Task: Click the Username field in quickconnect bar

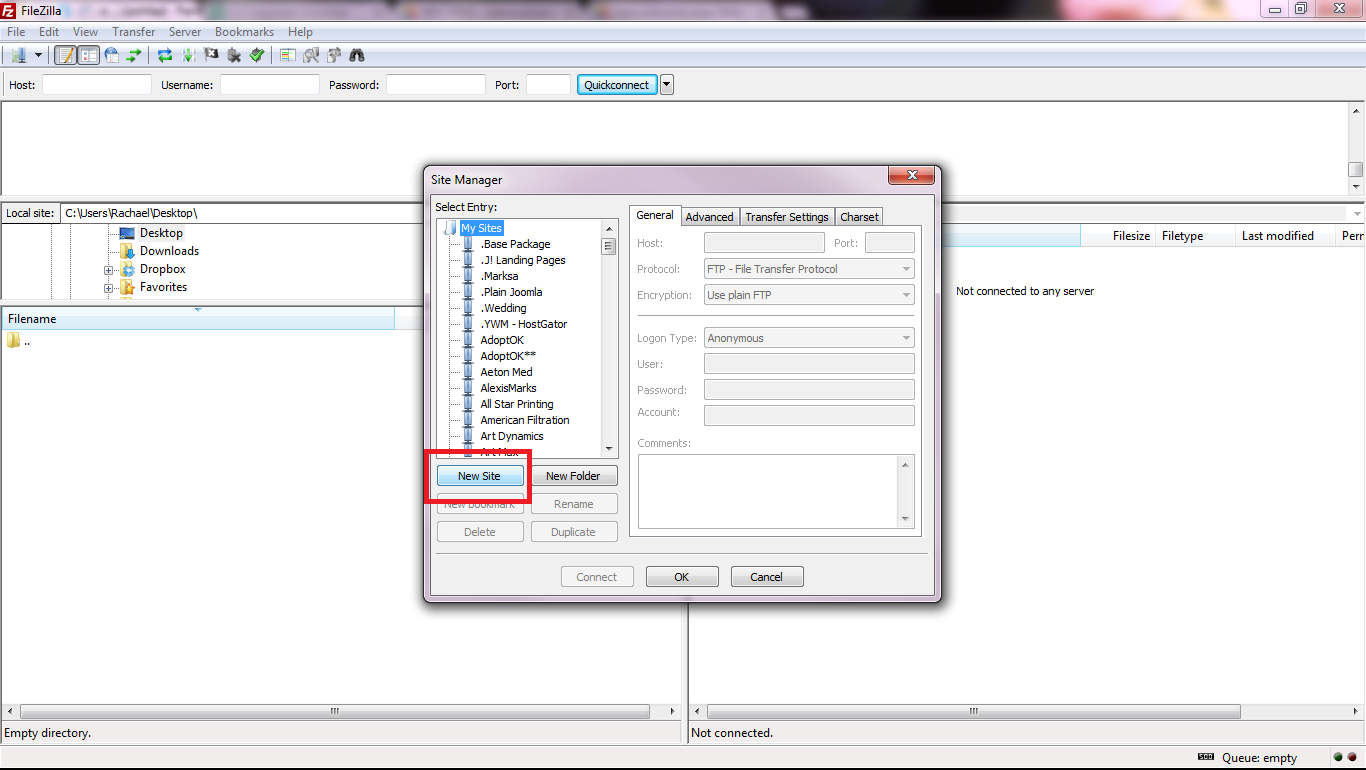Action: click(x=270, y=85)
